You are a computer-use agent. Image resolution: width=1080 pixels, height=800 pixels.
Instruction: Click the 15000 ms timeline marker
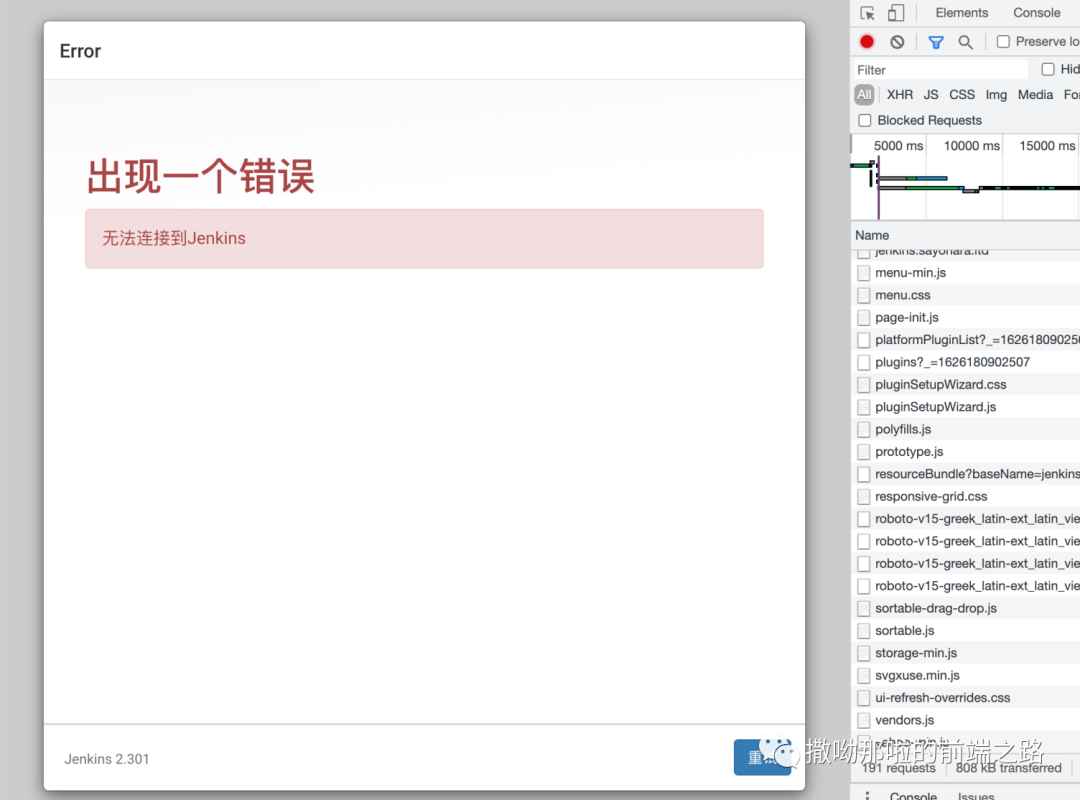coord(1047,146)
